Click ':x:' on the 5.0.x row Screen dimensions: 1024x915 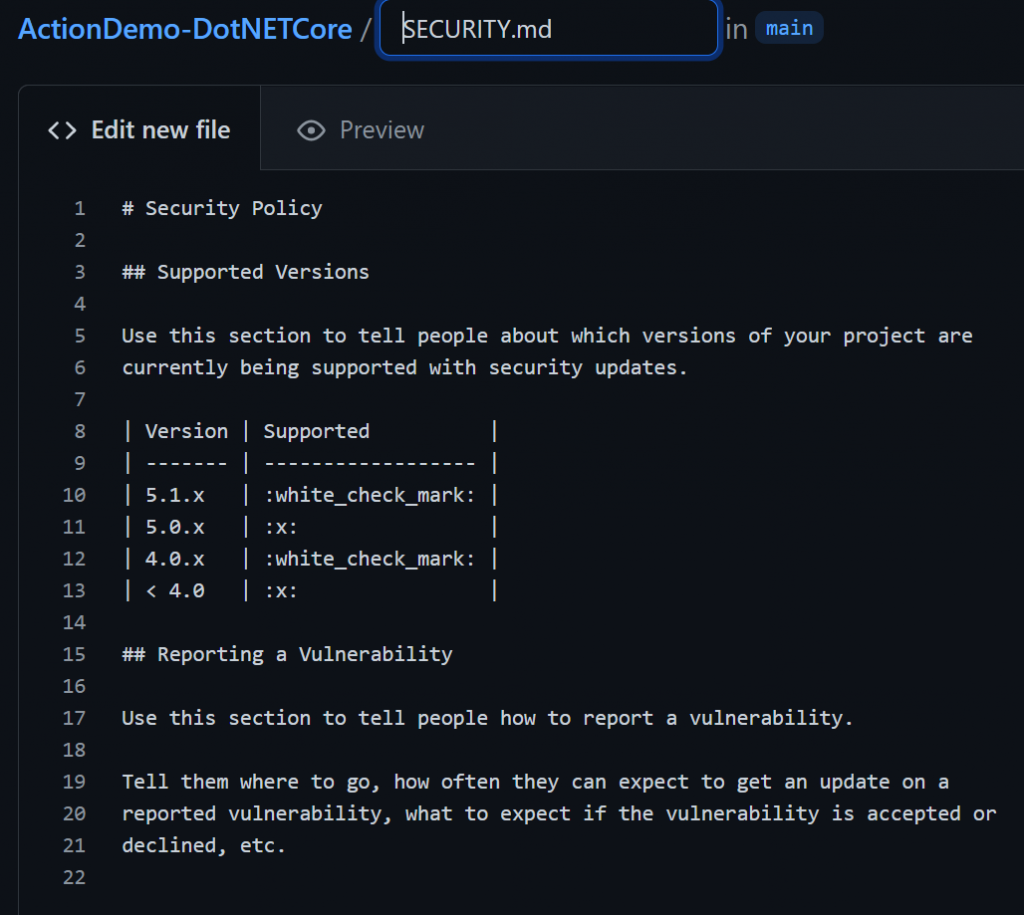[x=281, y=527]
